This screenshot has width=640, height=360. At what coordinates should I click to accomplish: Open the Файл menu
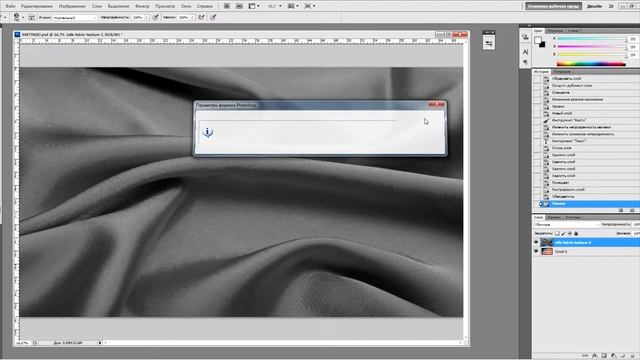11,6
